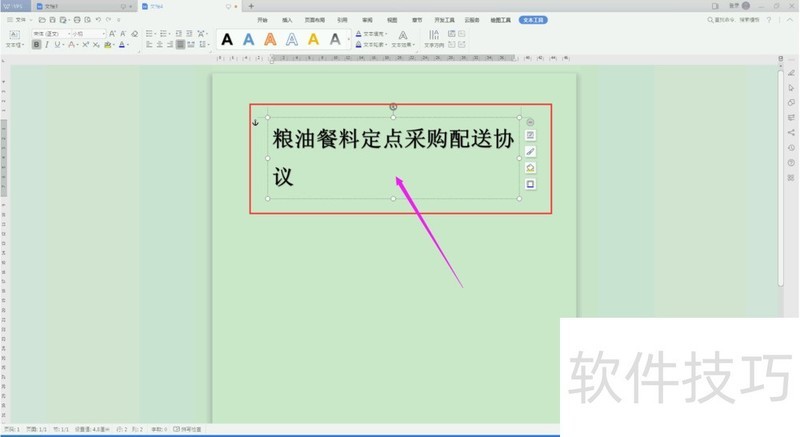Click numbered list icon
800x437 pixels.
pyautogui.click(x=164, y=34)
